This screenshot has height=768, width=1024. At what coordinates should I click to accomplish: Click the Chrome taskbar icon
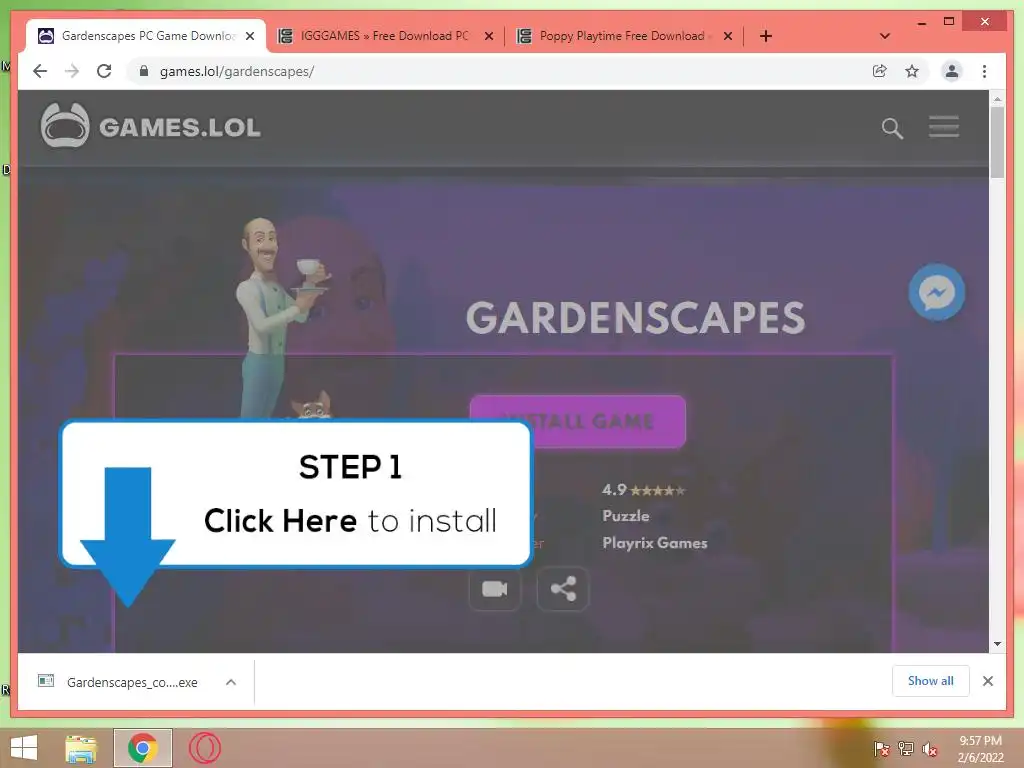(x=142, y=748)
